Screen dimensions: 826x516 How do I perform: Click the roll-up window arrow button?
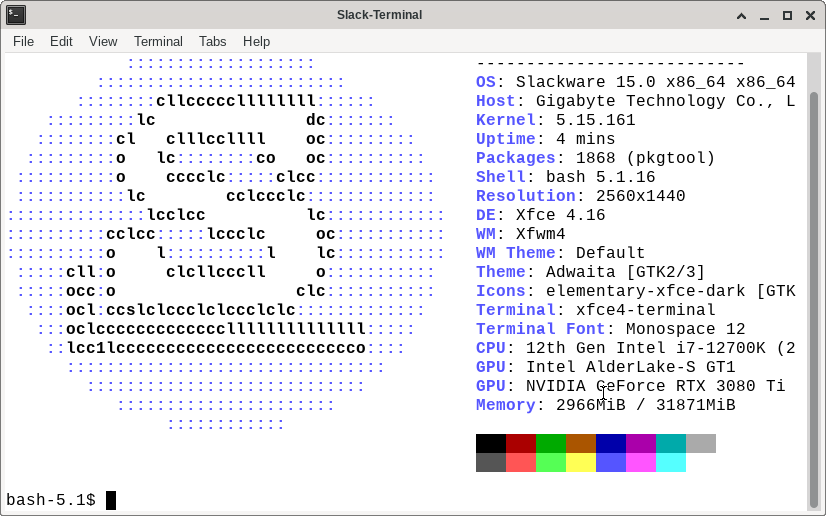tap(741, 15)
